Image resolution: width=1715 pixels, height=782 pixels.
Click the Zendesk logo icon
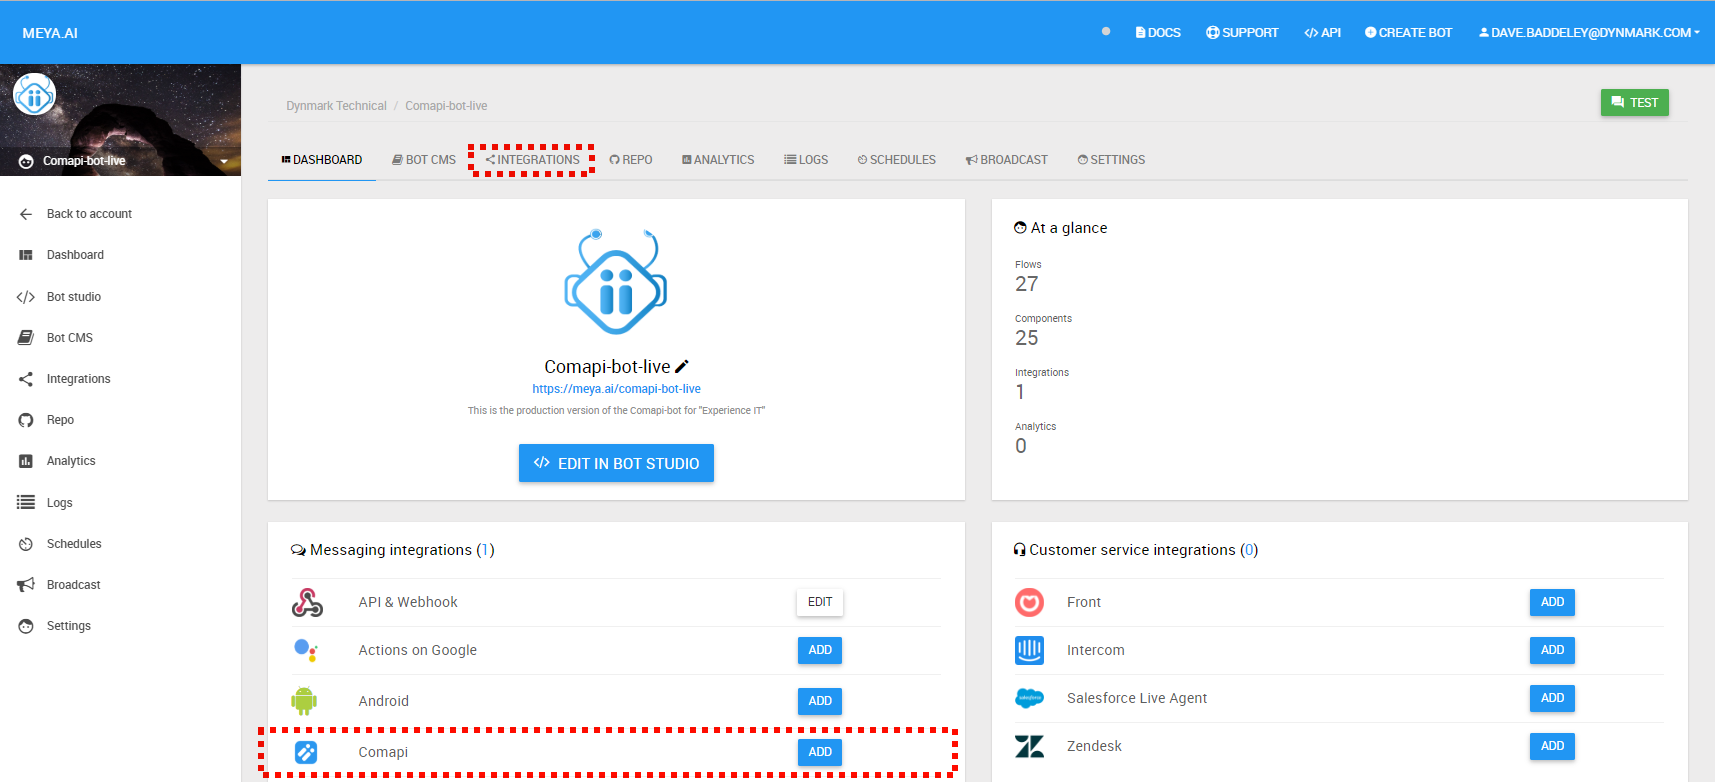click(1029, 746)
